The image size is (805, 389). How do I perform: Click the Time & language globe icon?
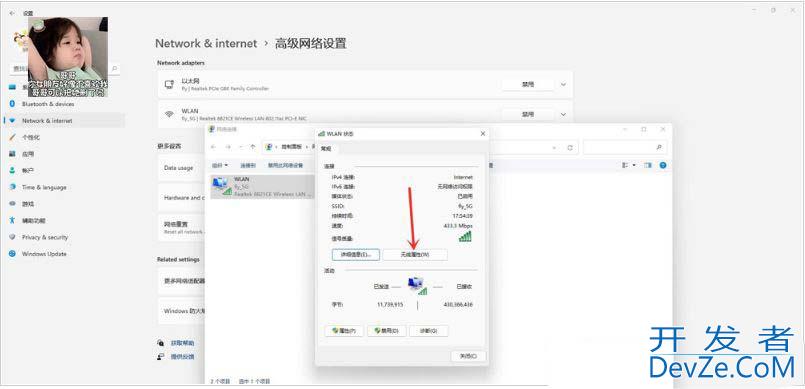click(x=12, y=187)
